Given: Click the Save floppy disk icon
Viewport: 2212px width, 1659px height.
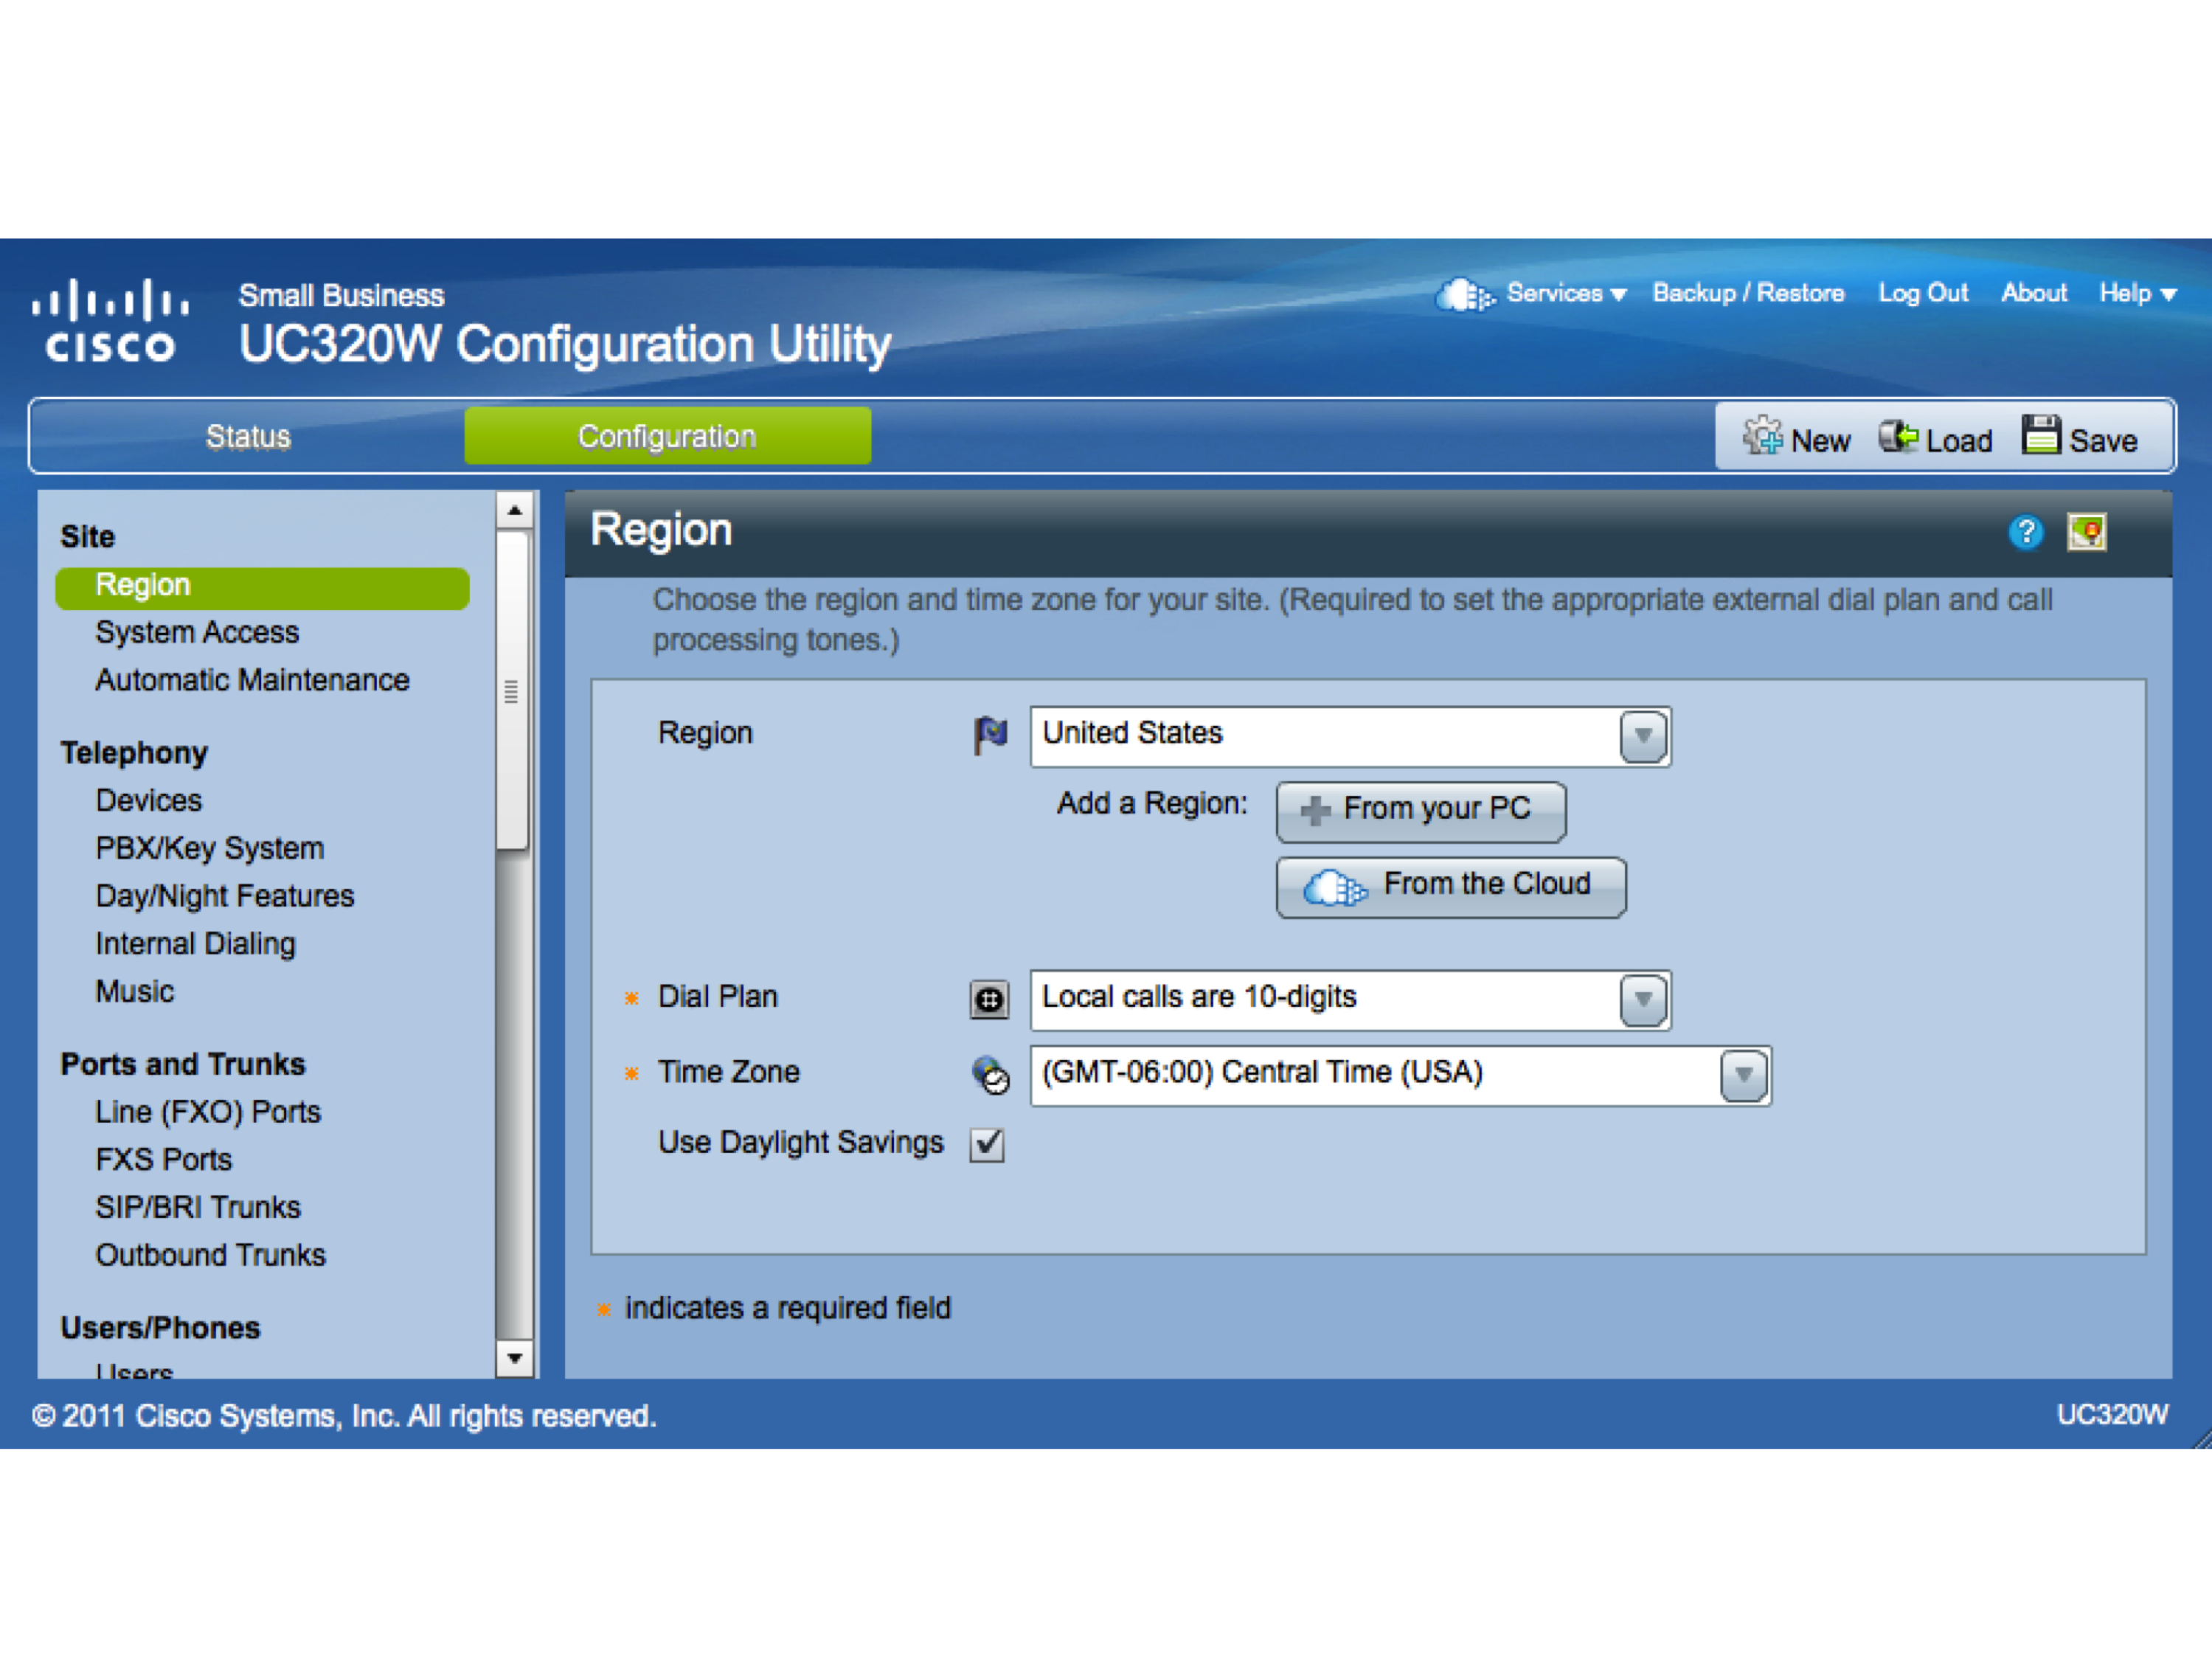Looking at the screenshot, I should coord(2041,435).
